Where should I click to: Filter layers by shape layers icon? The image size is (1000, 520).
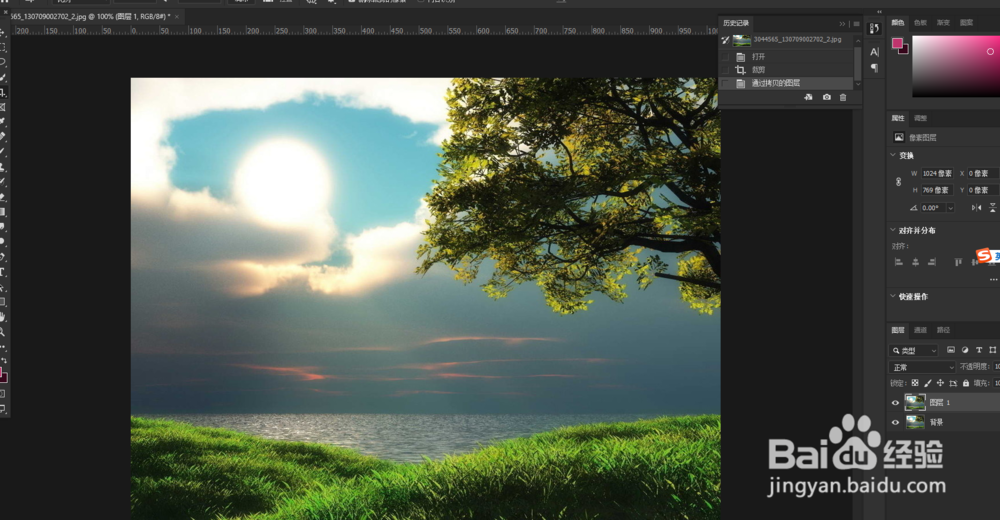click(992, 350)
